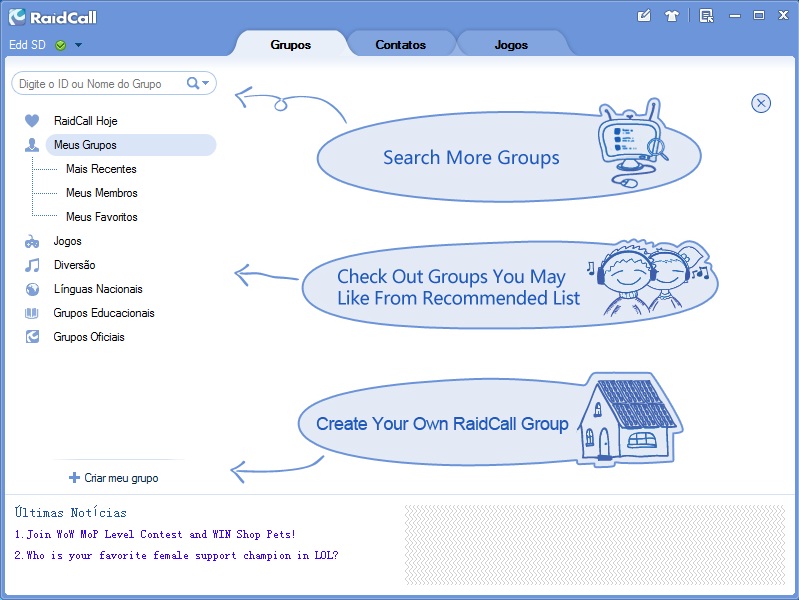
Task: Open Mais Recentes under Meus Grupos
Action: click(x=101, y=169)
